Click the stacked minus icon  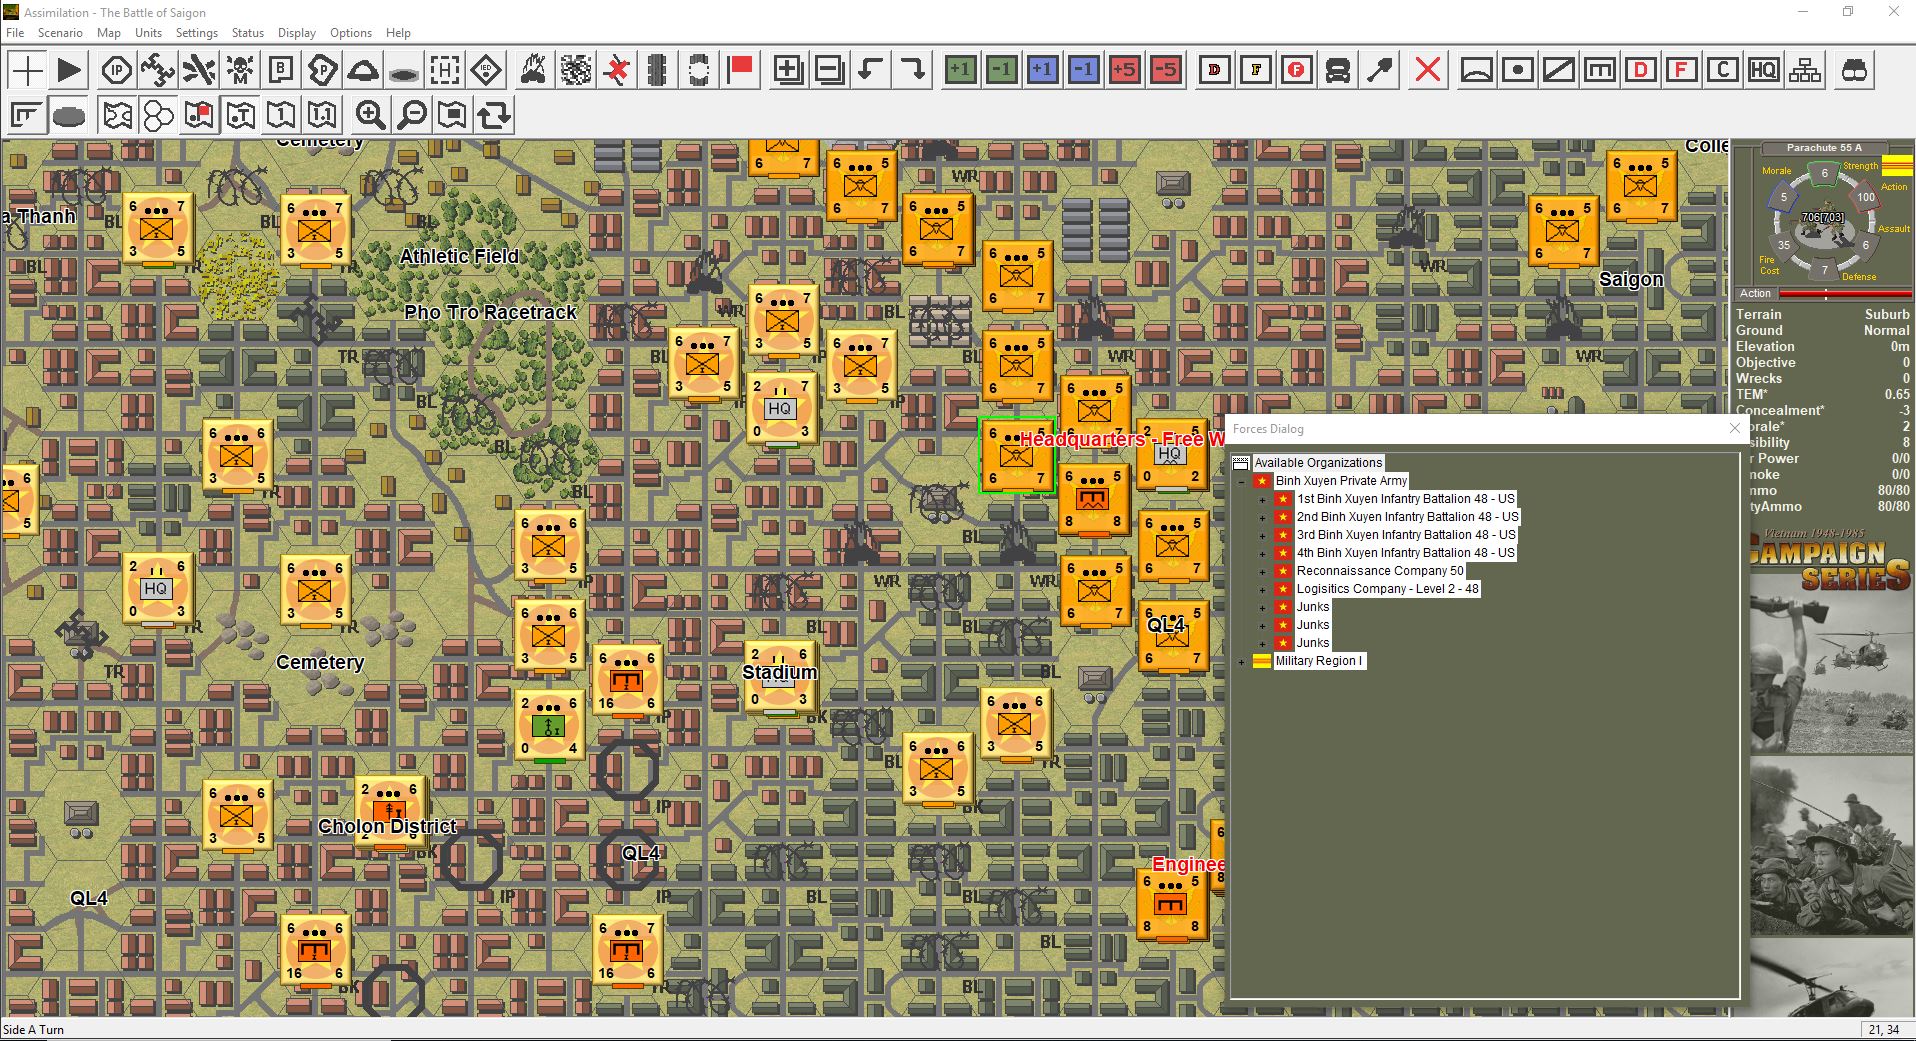coord(829,70)
